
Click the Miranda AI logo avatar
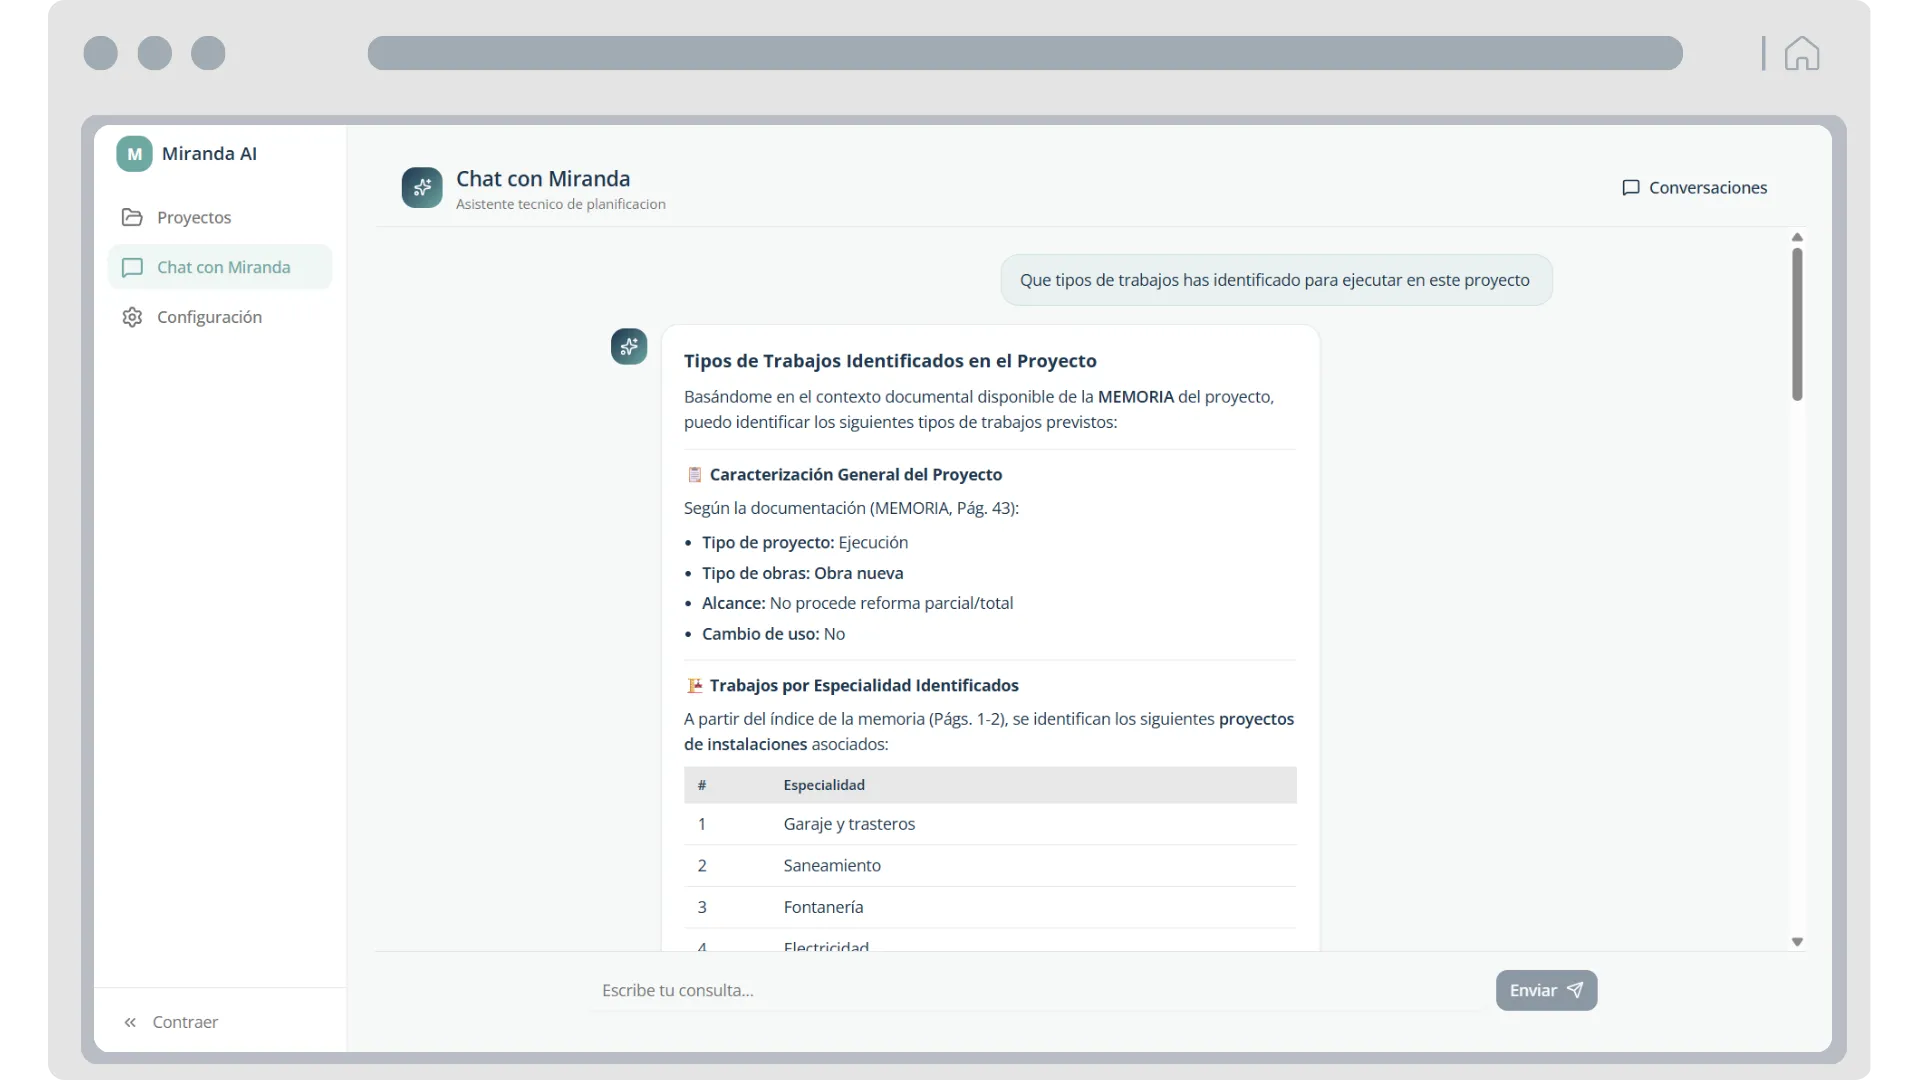point(134,154)
